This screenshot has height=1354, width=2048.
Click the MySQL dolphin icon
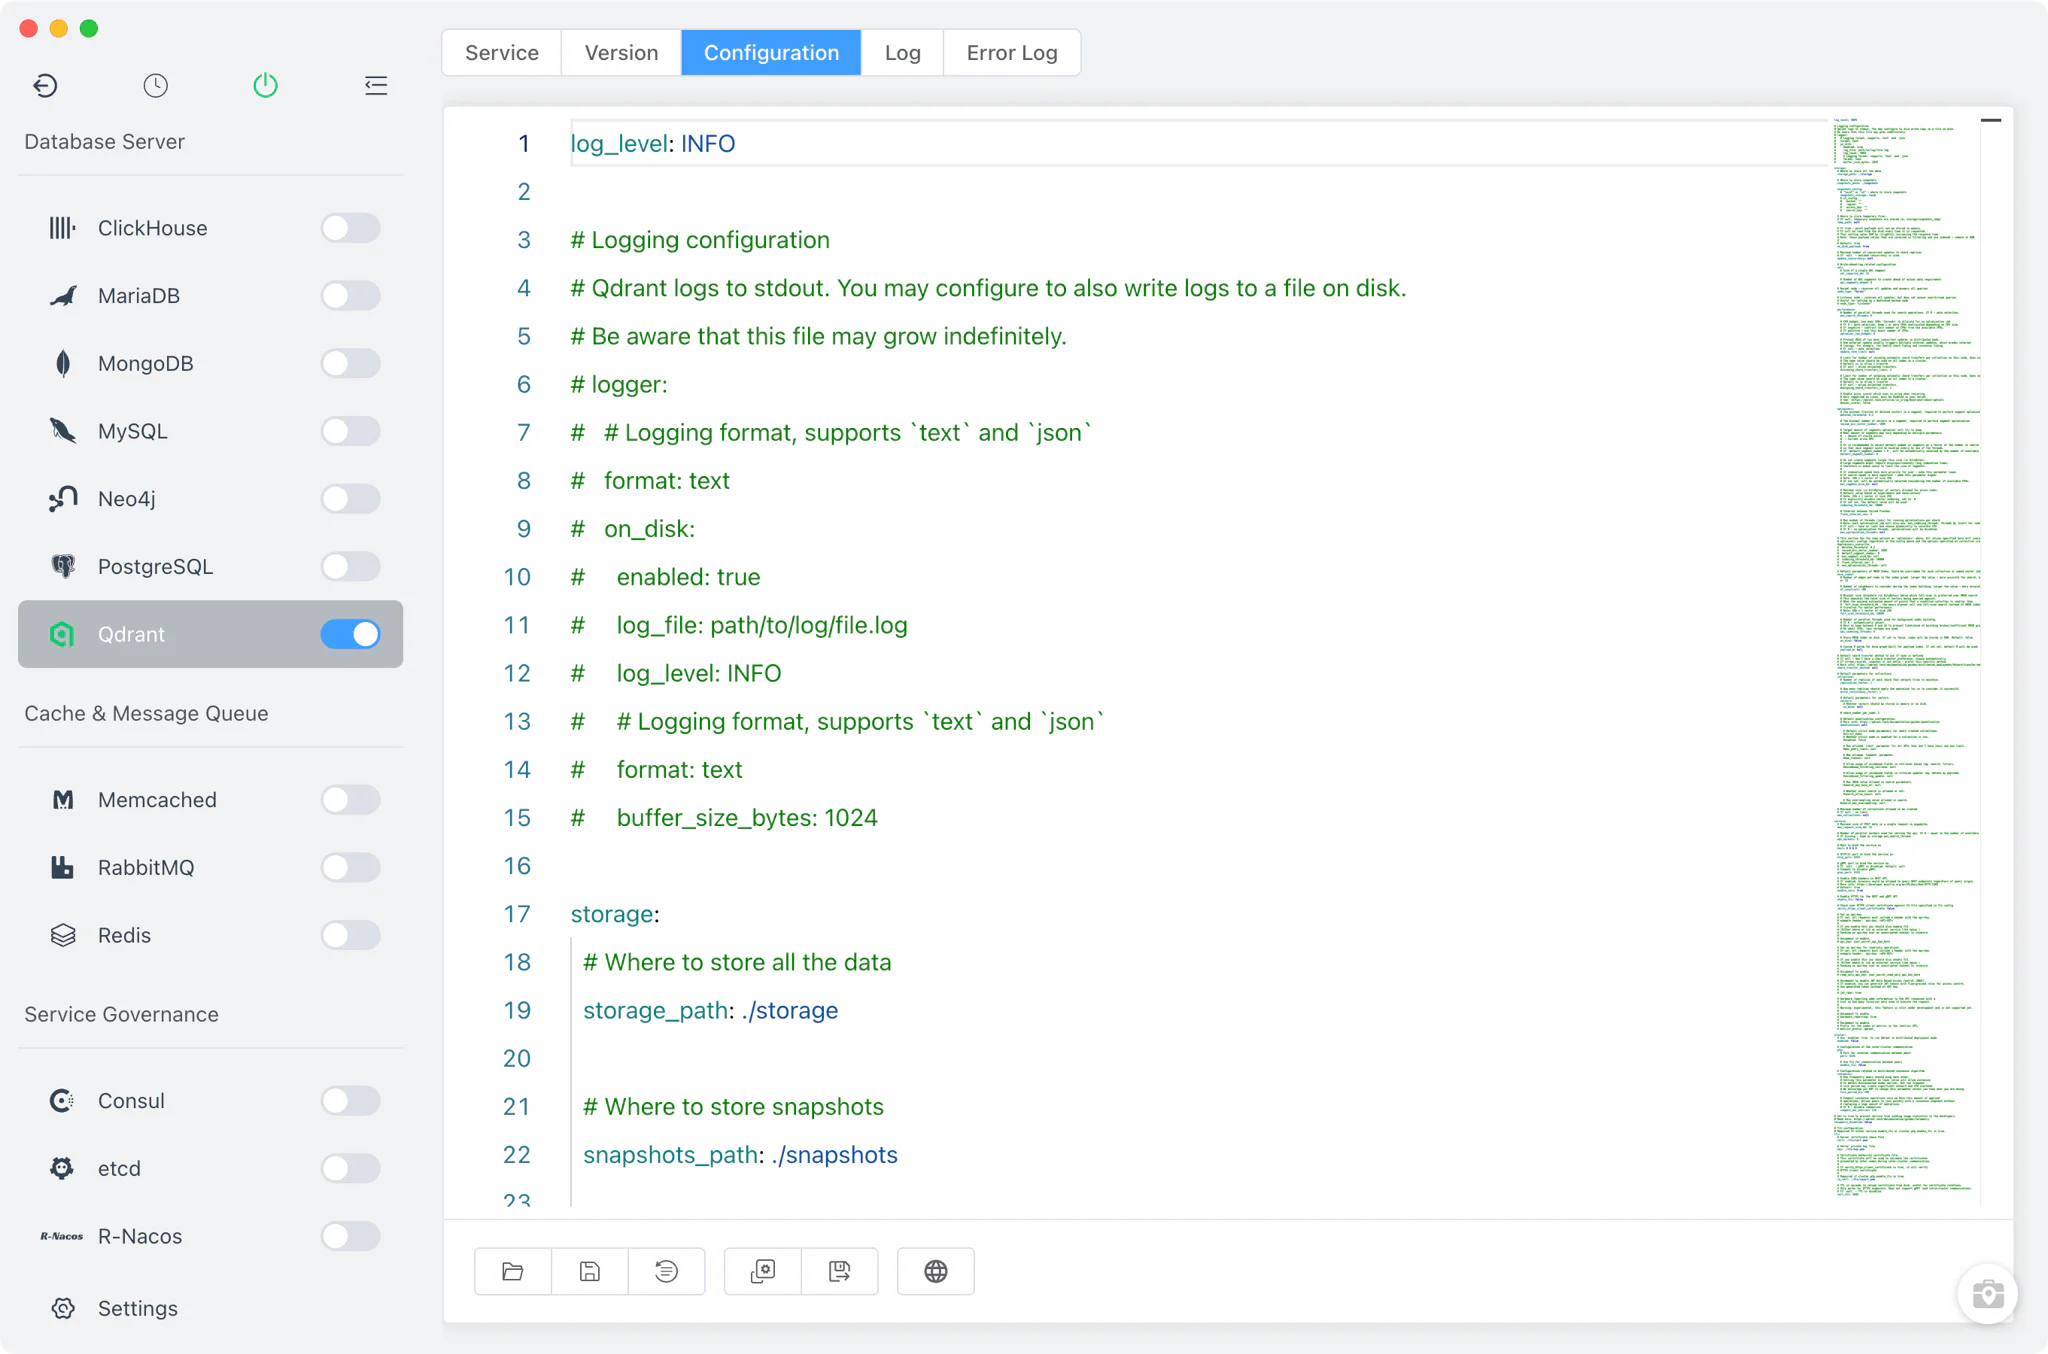pyautogui.click(x=62, y=431)
